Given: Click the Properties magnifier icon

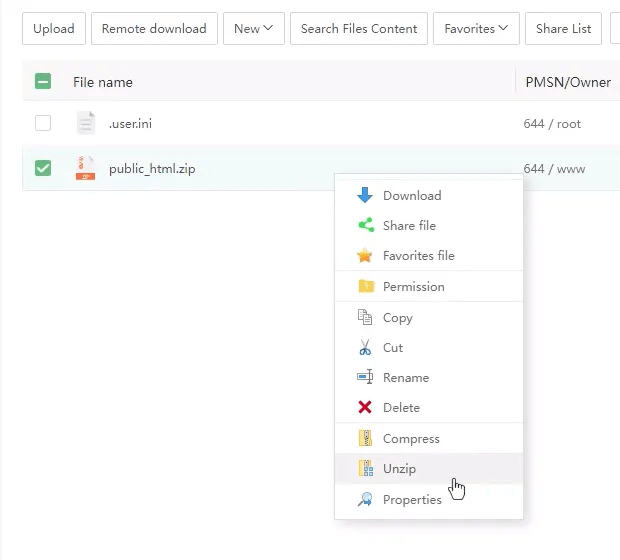Looking at the screenshot, I should pyautogui.click(x=365, y=499).
